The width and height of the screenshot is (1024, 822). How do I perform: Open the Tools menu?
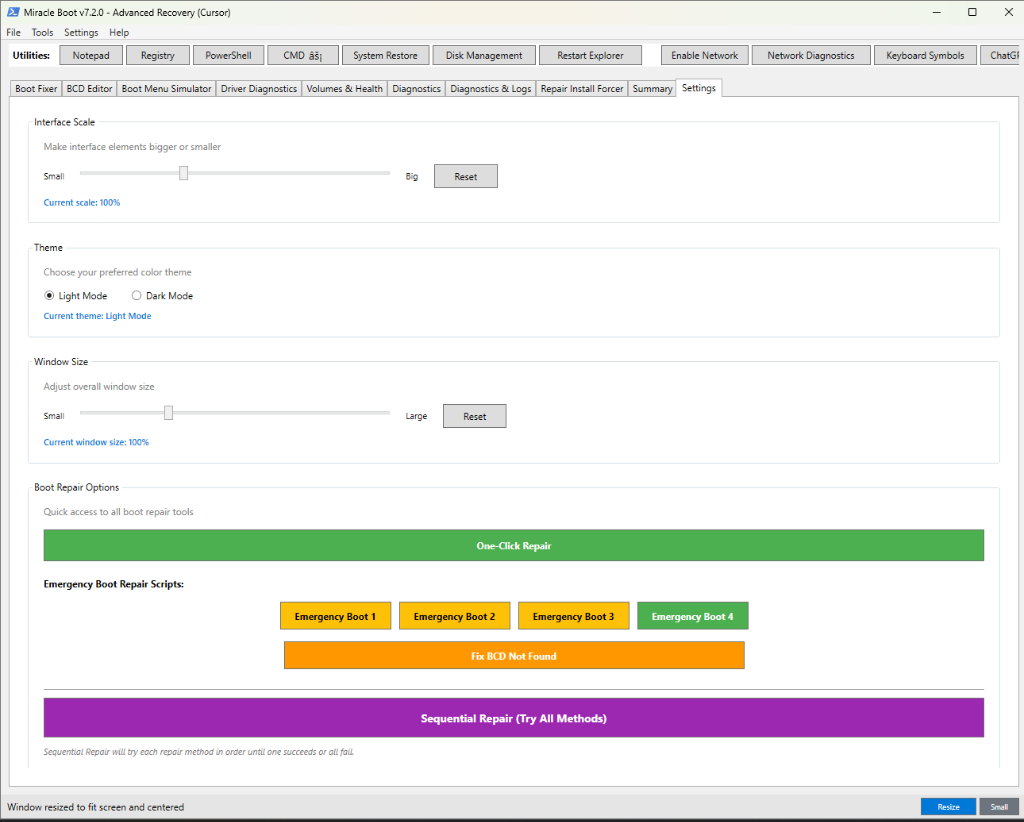[x=42, y=33]
